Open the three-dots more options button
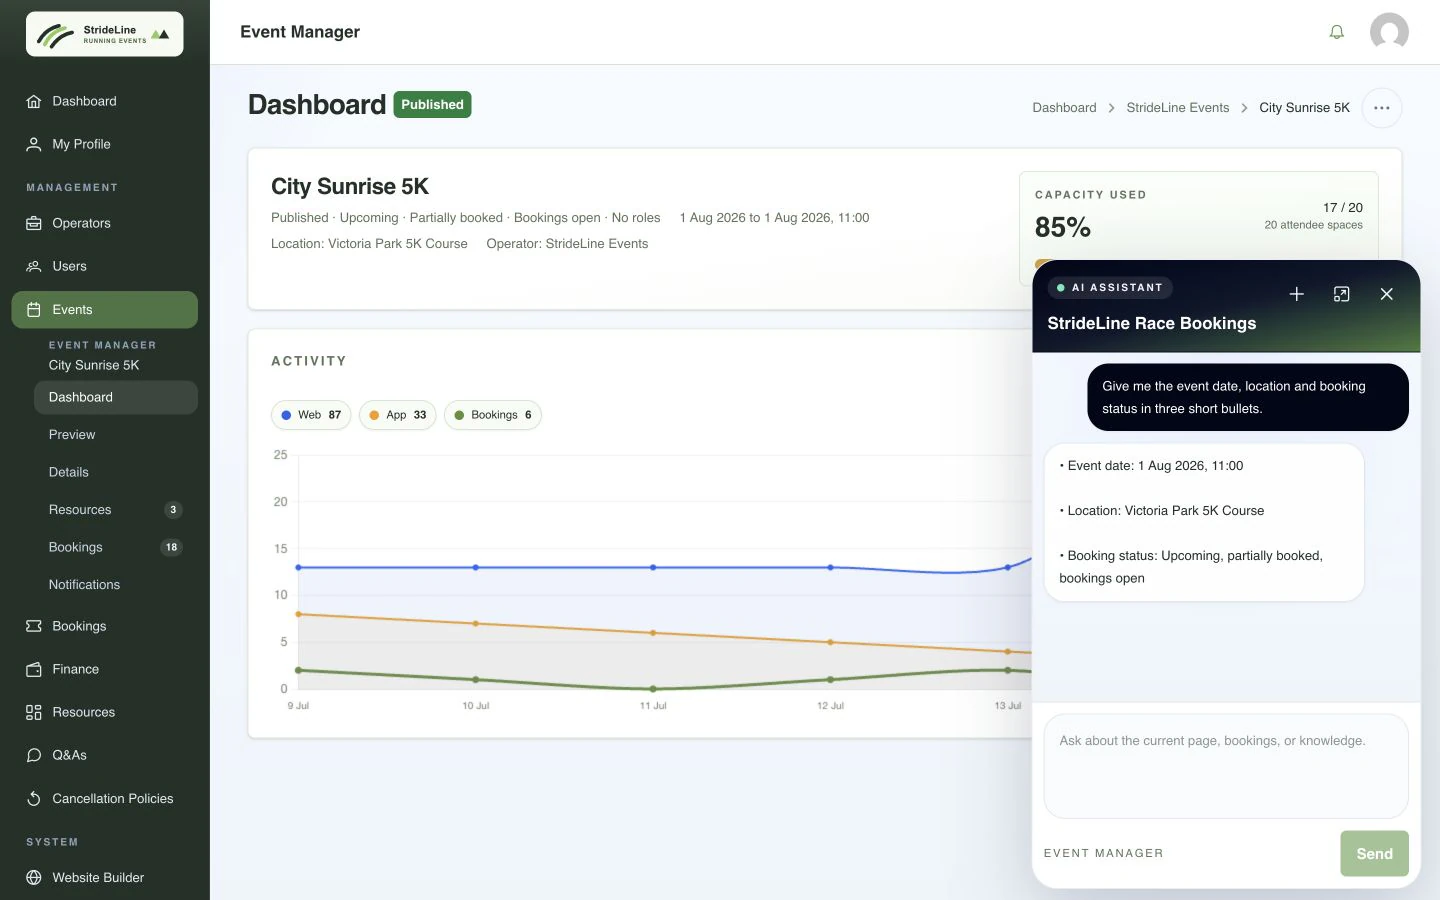The width and height of the screenshot is (1440, 900). [x=1382, y=108]
